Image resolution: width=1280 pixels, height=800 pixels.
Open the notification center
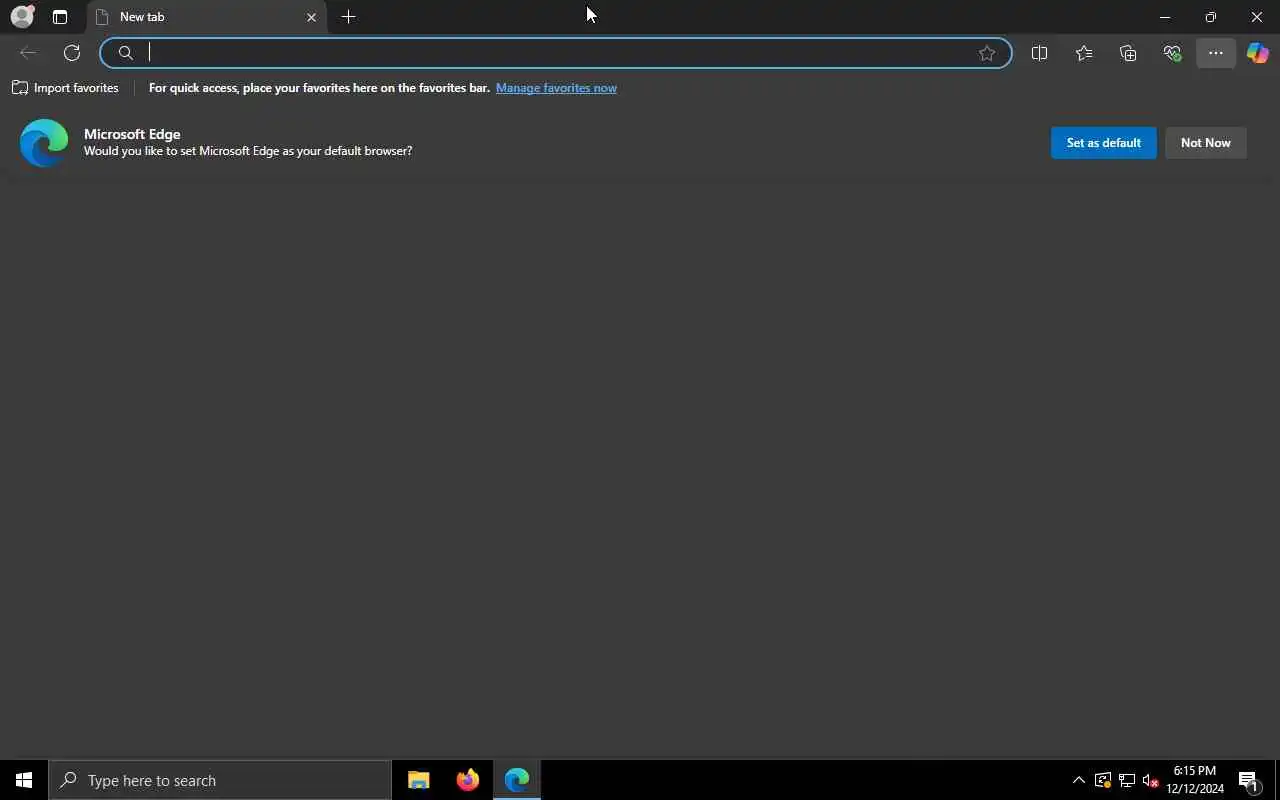coord(1248,780)
